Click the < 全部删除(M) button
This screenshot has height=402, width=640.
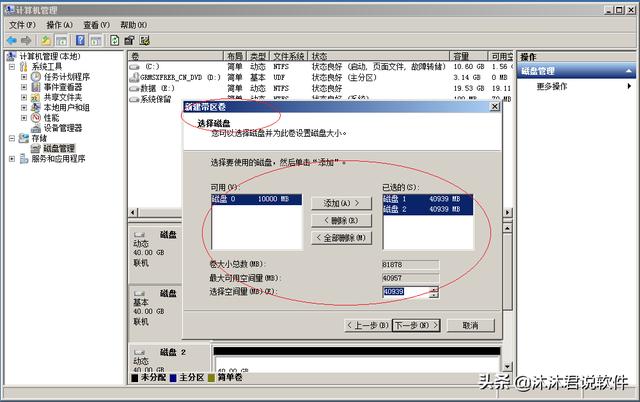[341, 238]
